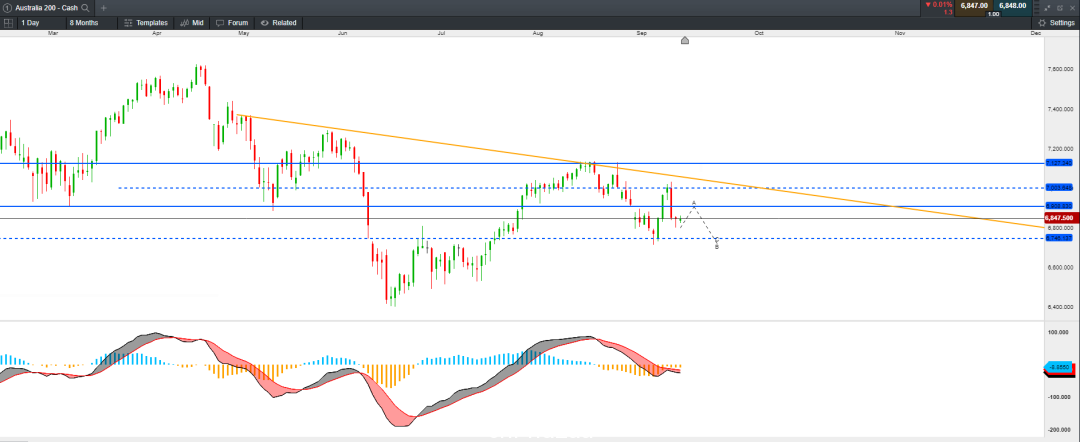
Task: Select the current price tag 6,847.500
Action: pos(1059,218)
